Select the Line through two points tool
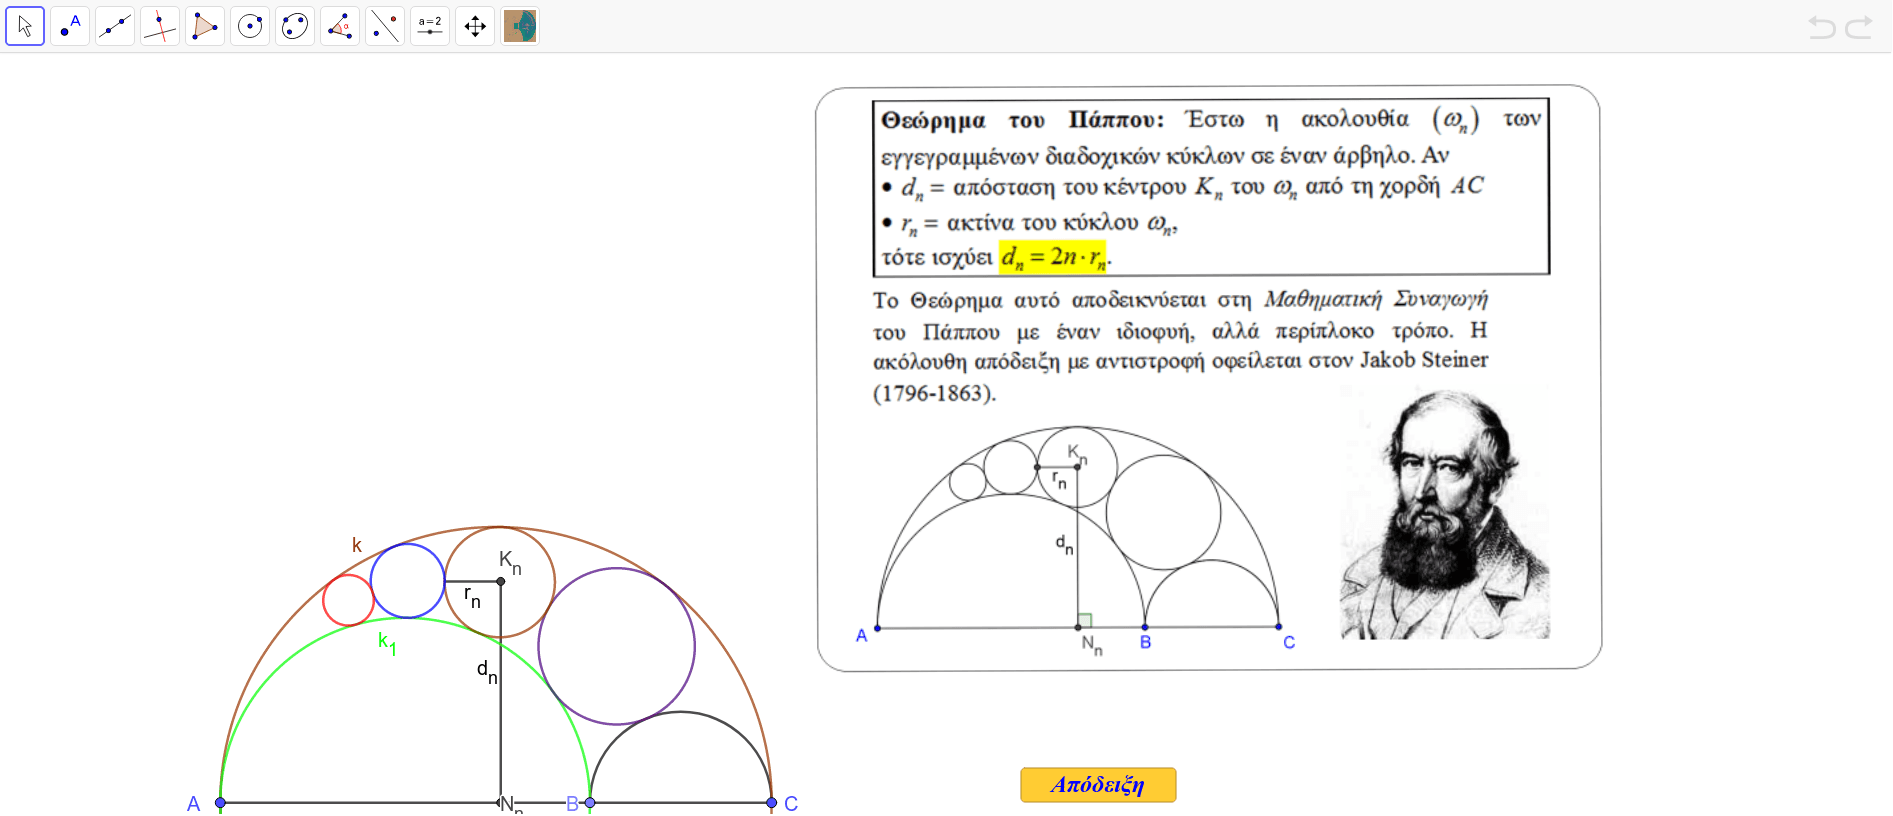1893x816 pixels. [x=115, y=26]
